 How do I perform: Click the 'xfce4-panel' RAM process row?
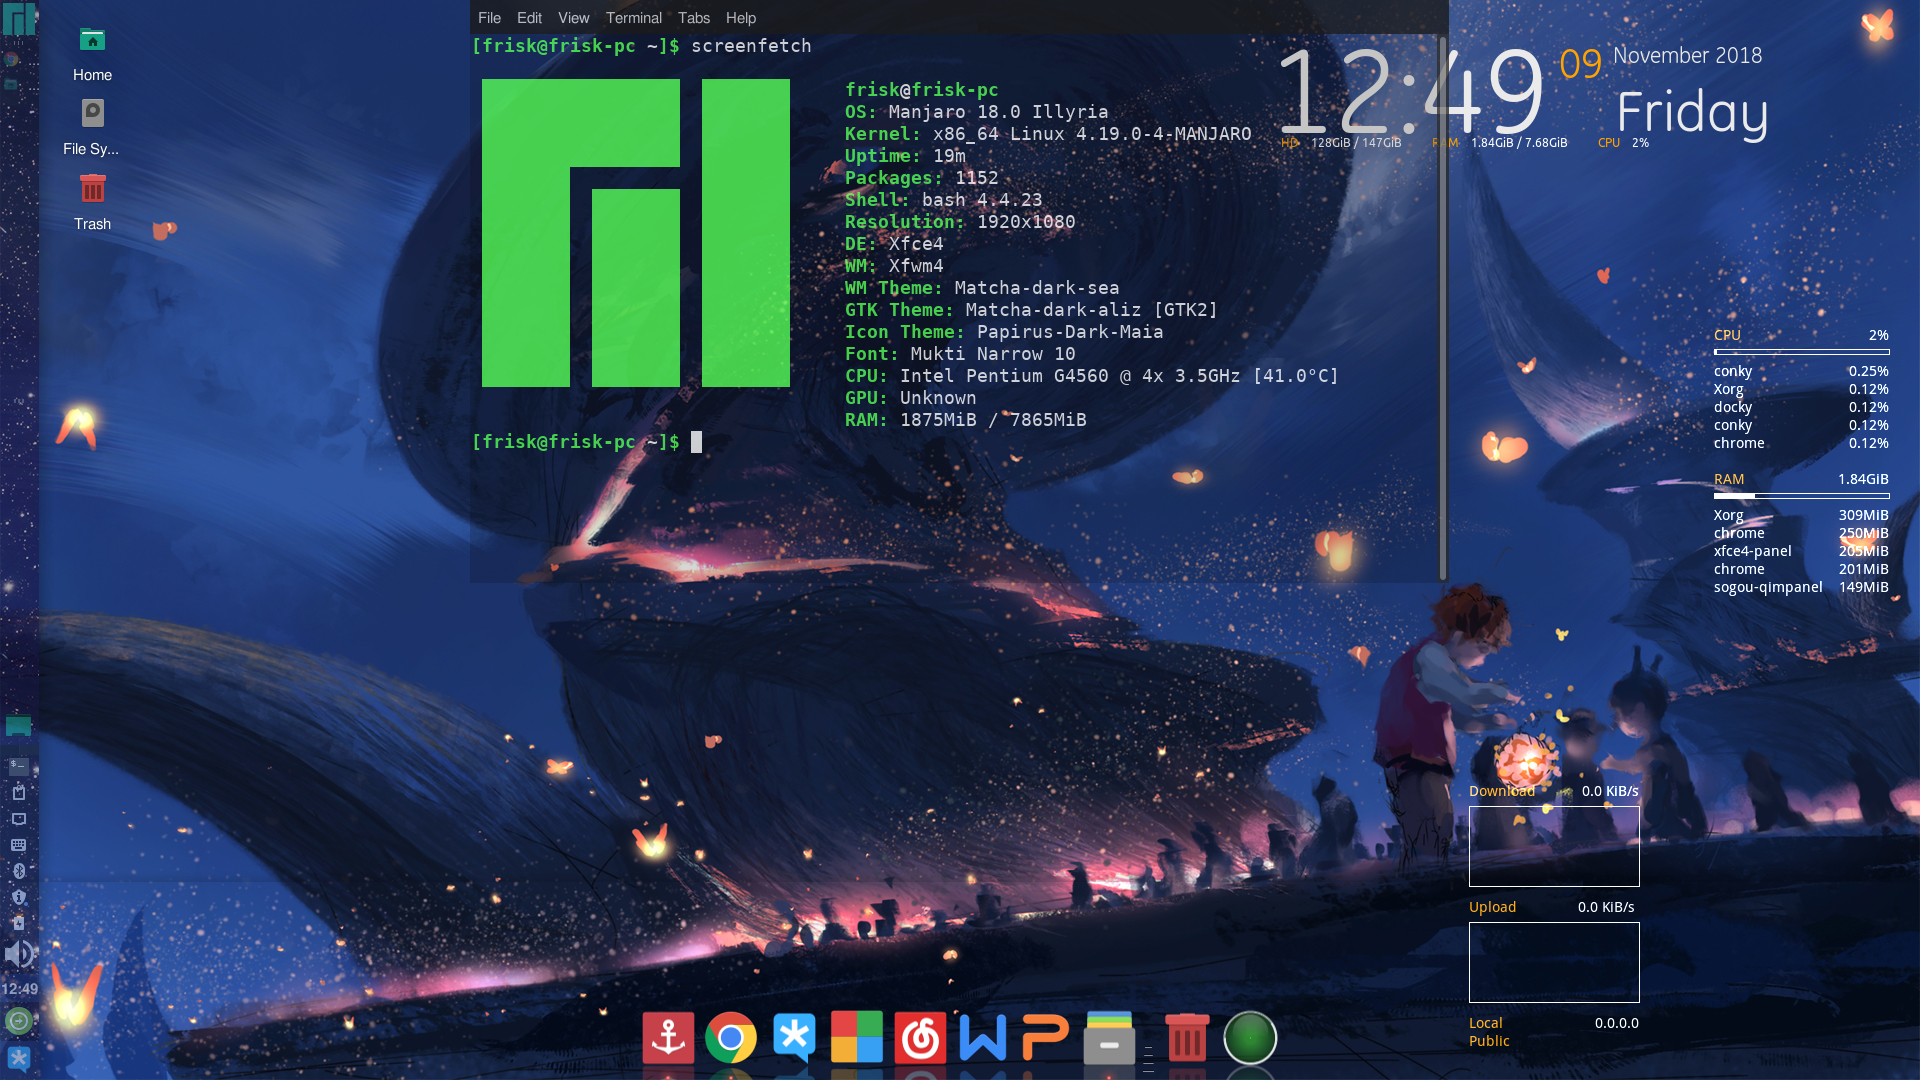click(1801, 551)
